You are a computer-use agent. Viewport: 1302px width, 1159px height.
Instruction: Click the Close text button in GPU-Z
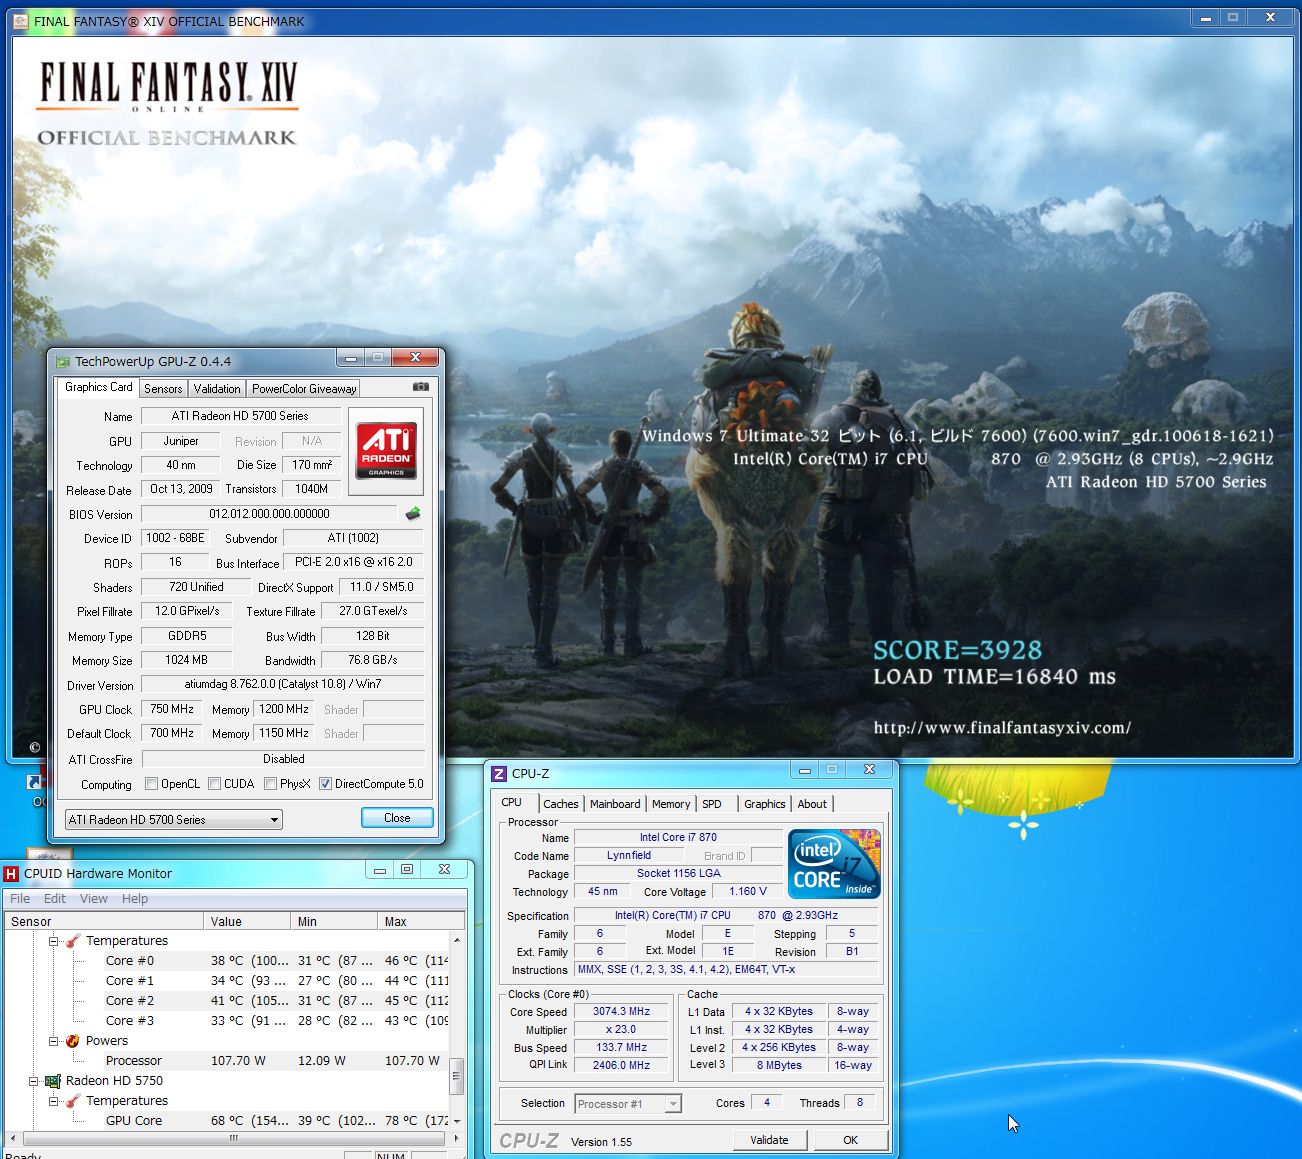[x=397, y=818]
